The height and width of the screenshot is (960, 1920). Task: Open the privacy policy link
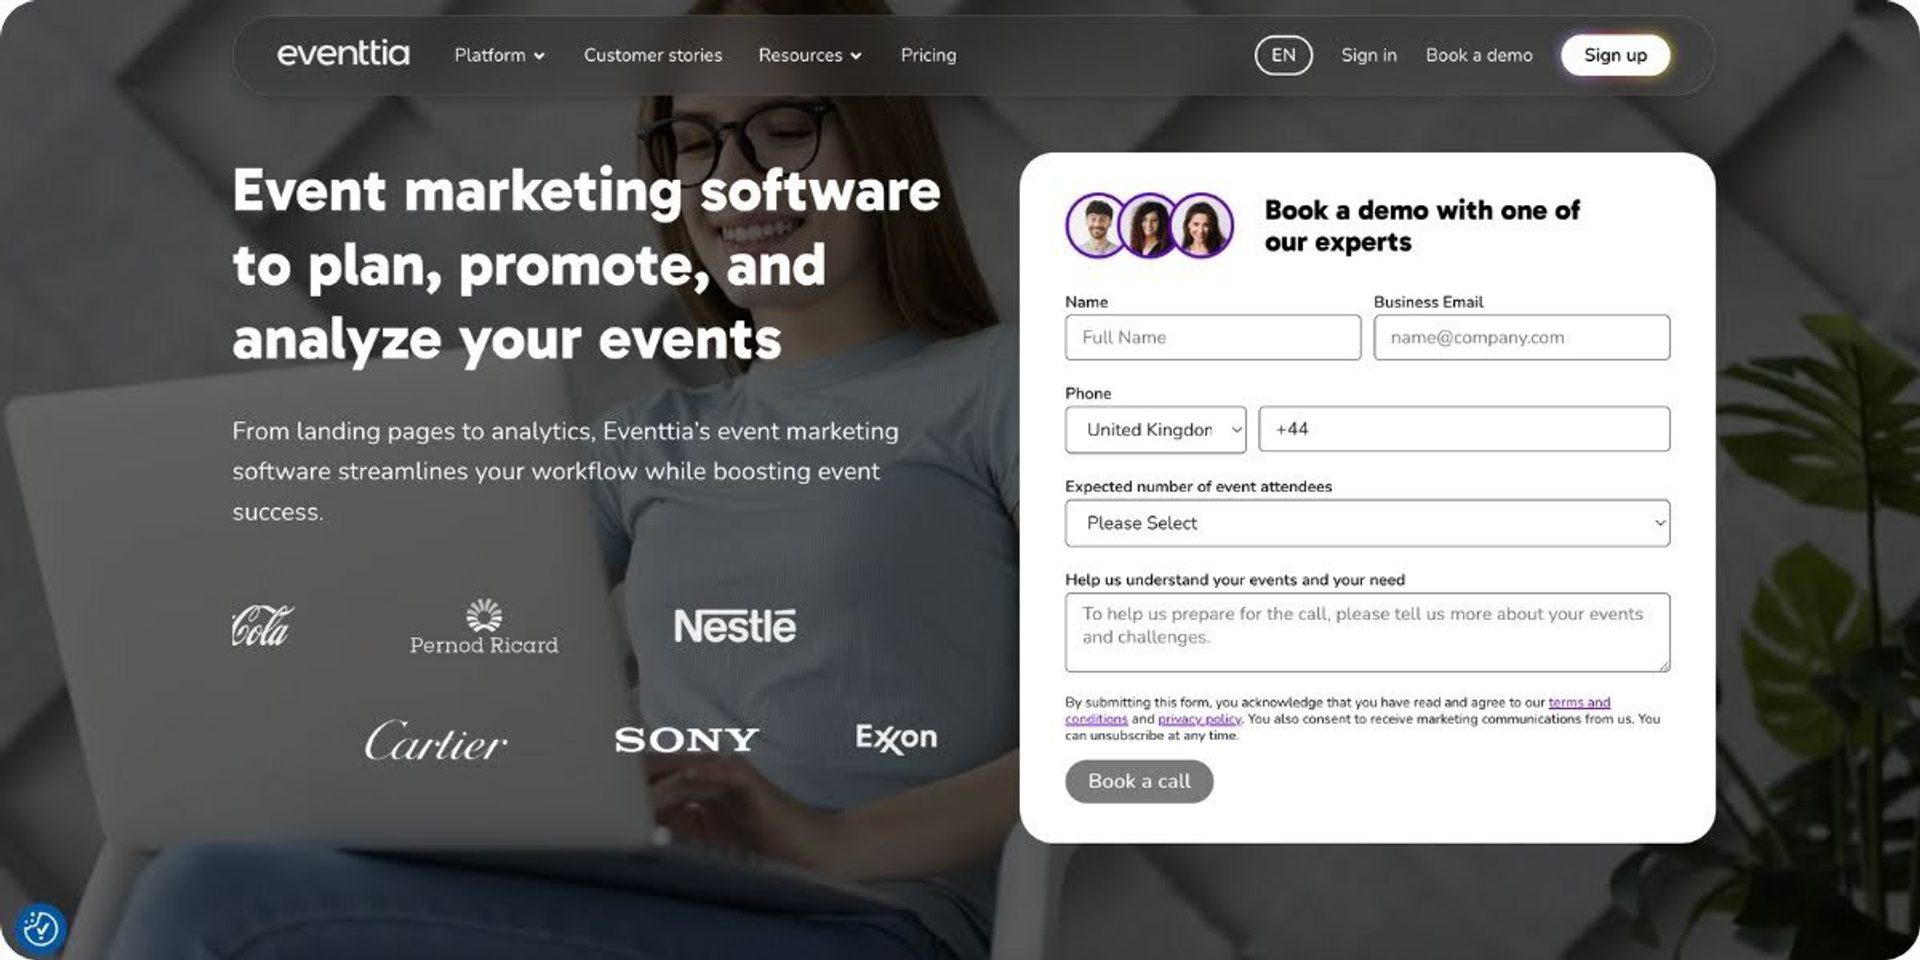1199,719
